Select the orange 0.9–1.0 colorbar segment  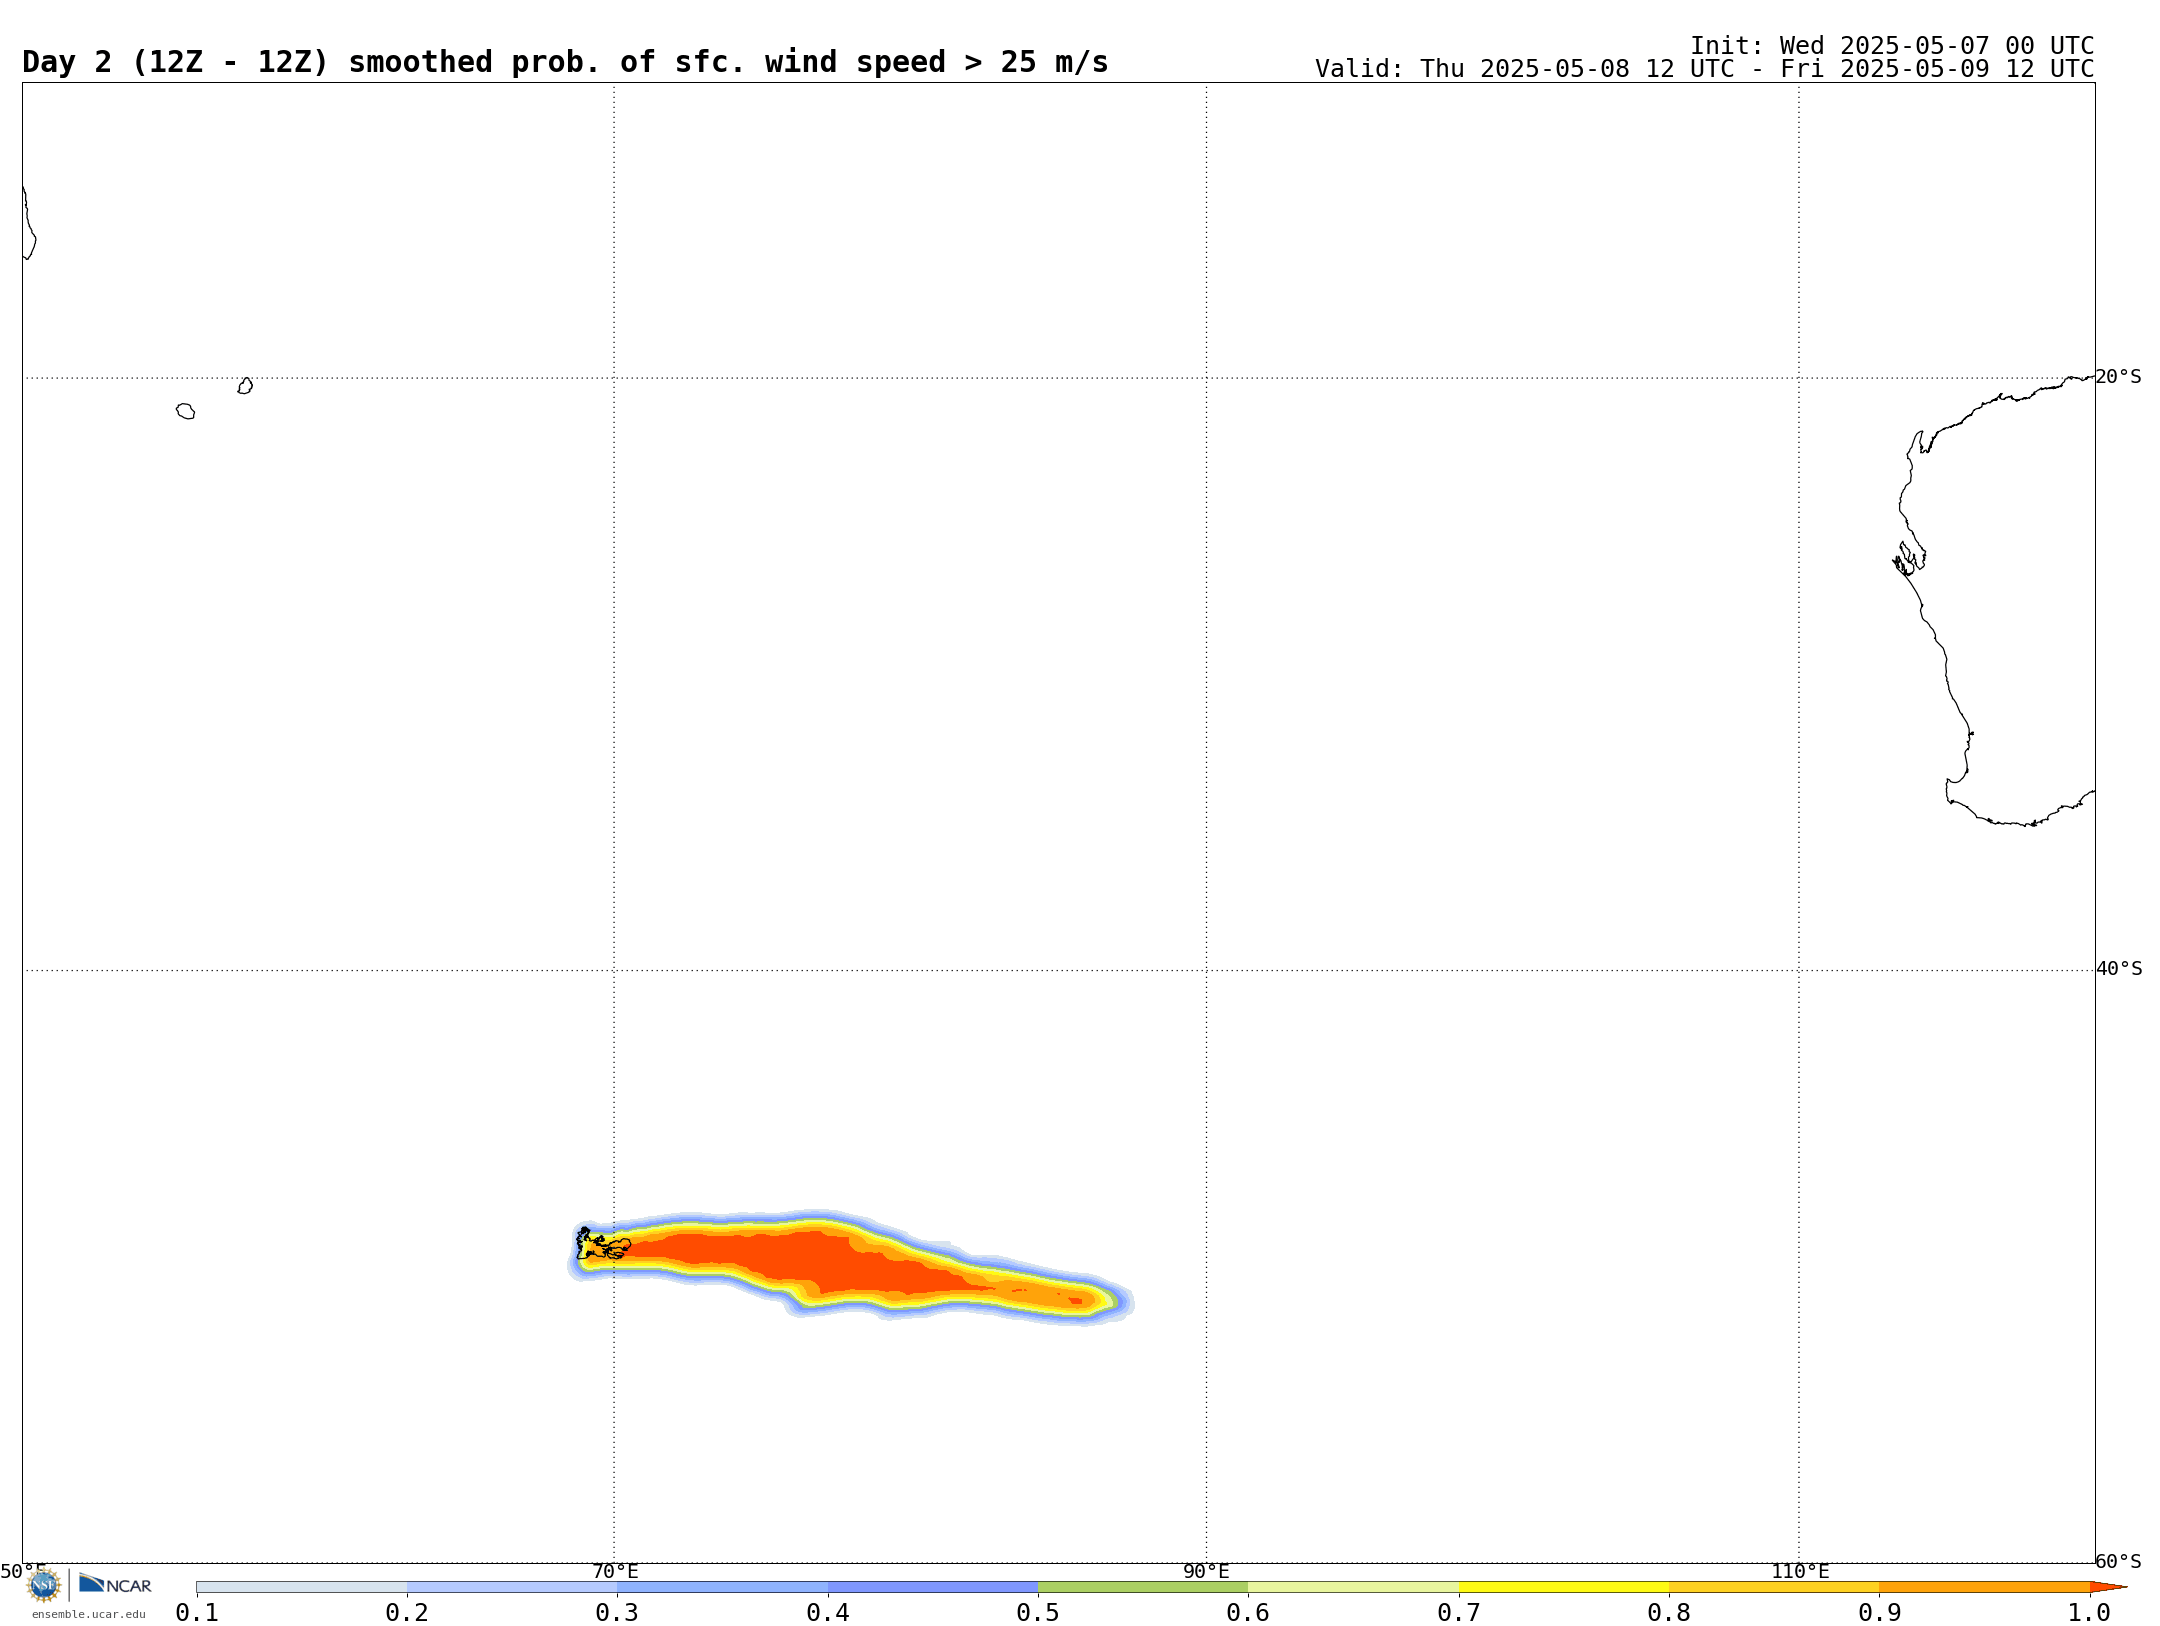(x=1984, y=1587)
